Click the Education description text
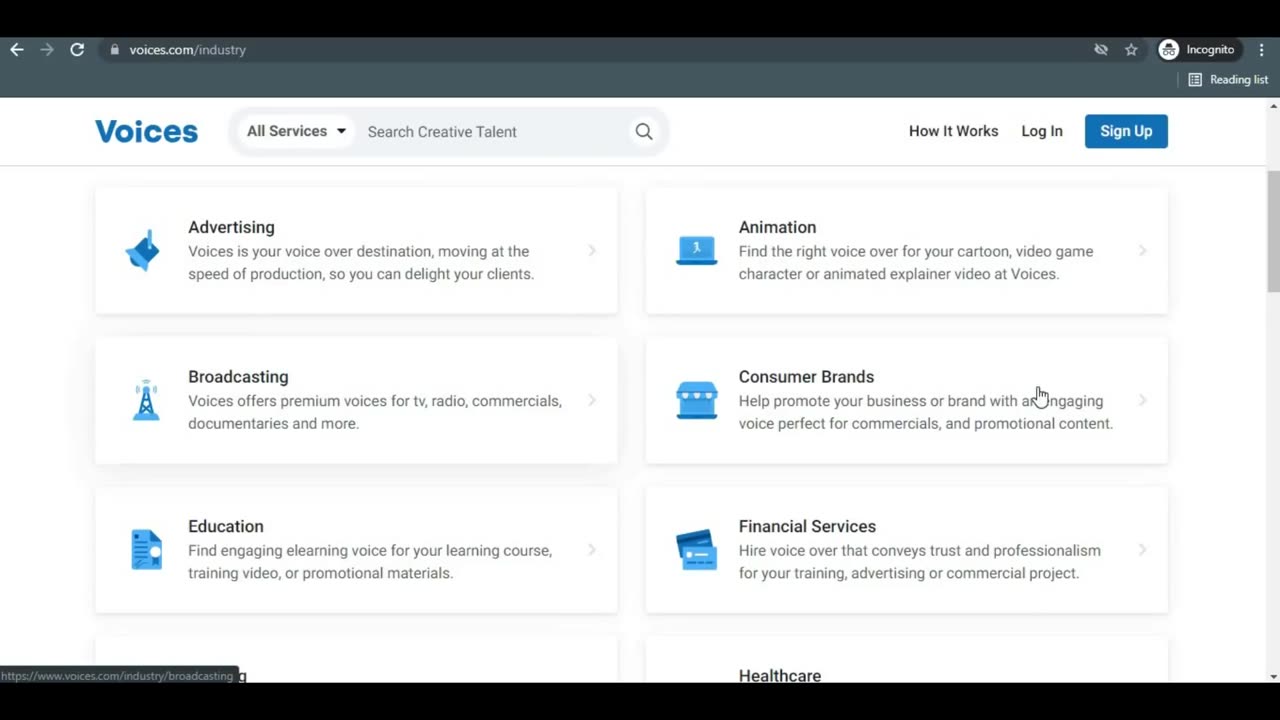 [x=370, y=561]
